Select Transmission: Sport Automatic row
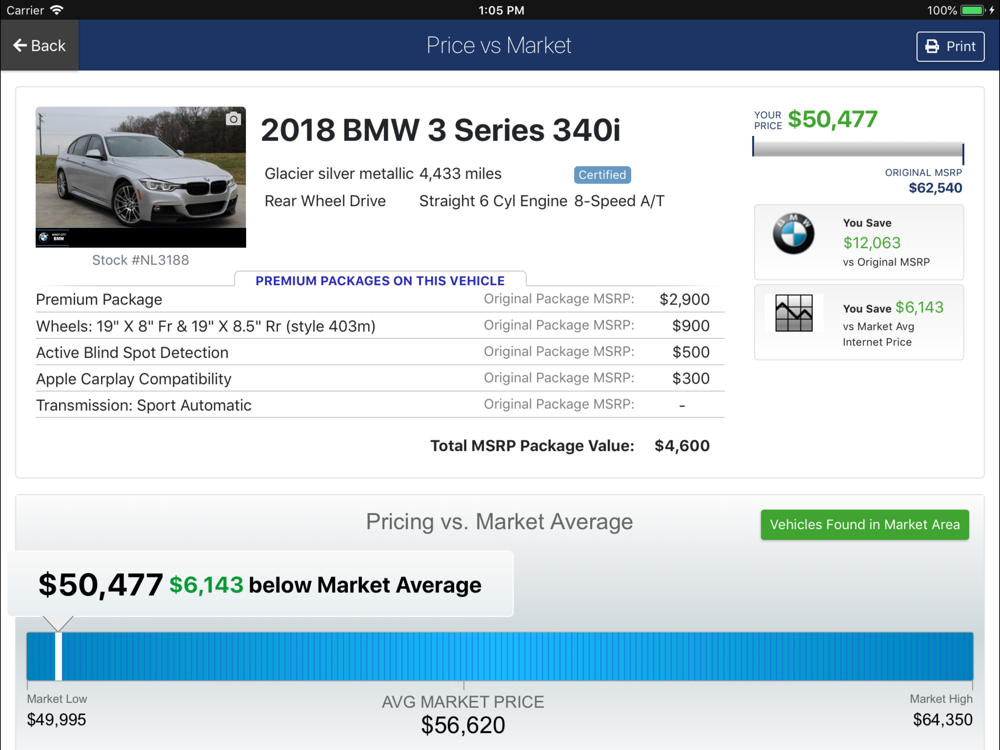1000x750 pixels. click(380, 405)
